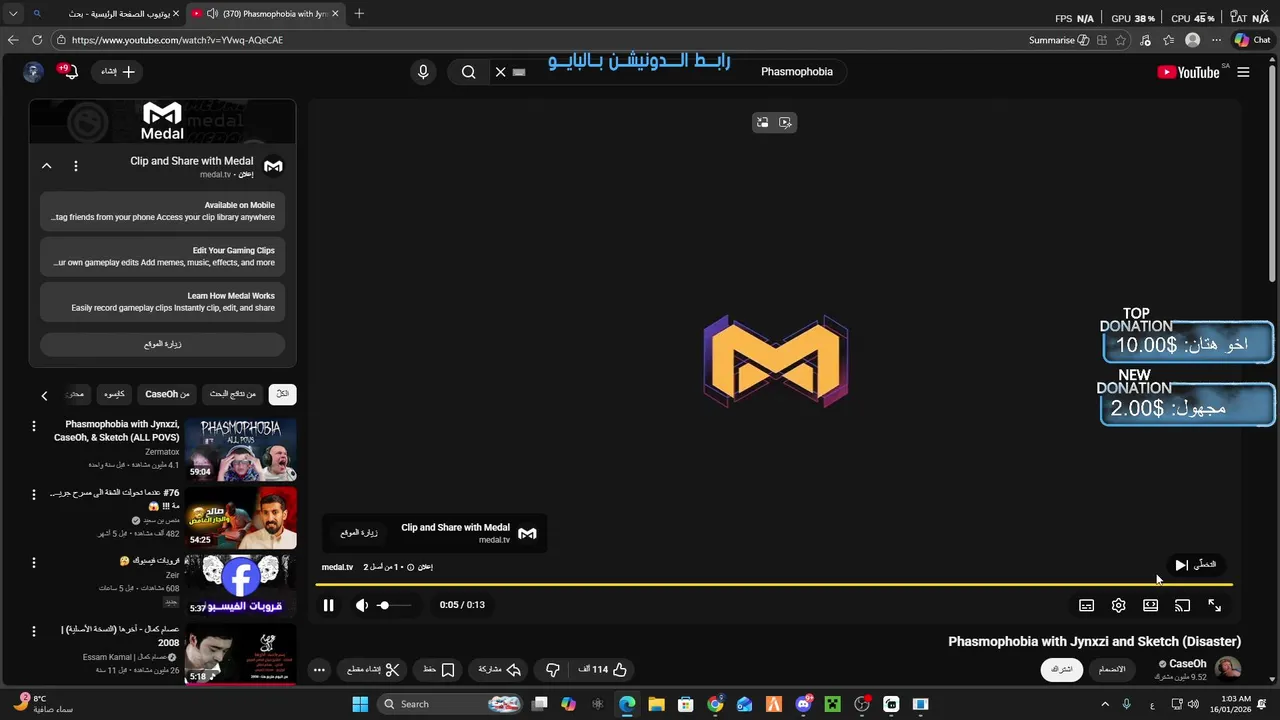The height and width of the screenshot is (720, 1280).
Task: Click the visit site button on the ad card
Action: click(359, 533)
